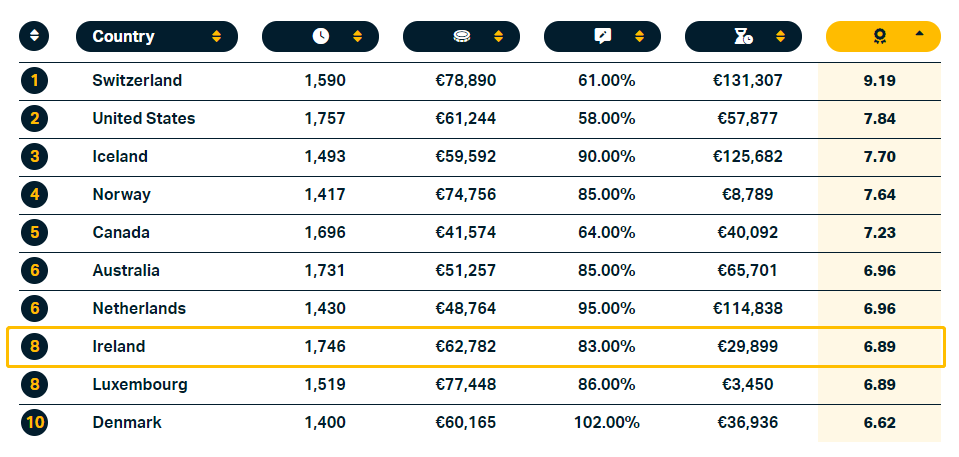
Task: Click the chat bubble icon column header
Action: pyautogui.click(x=602, y=37)
